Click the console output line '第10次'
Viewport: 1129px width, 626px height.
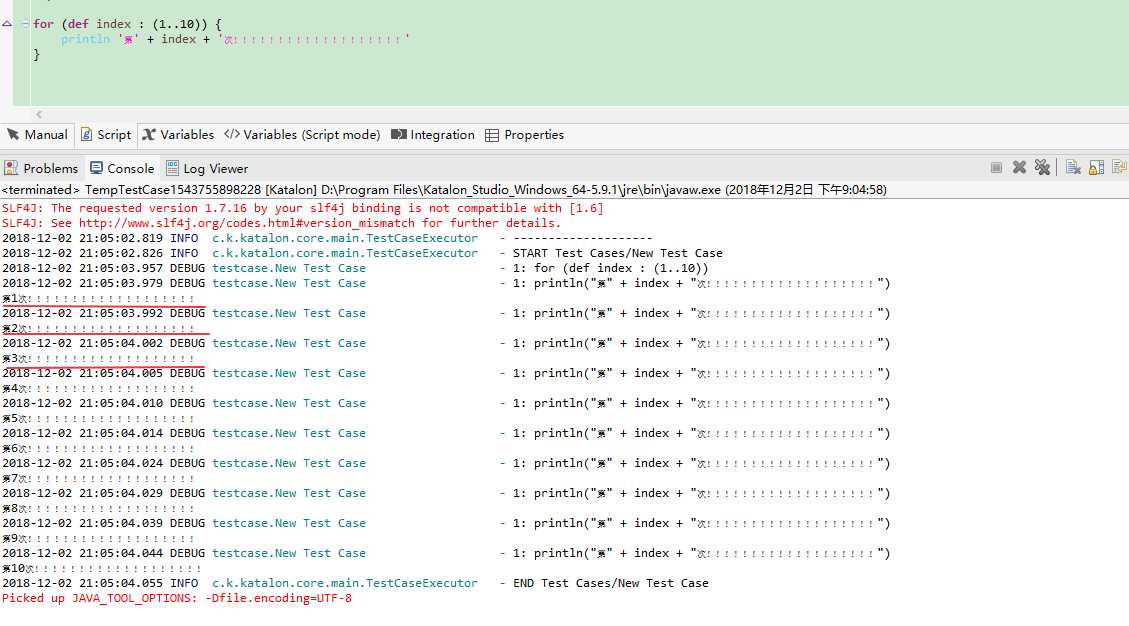pyautogui.click(x=102, y=568)
